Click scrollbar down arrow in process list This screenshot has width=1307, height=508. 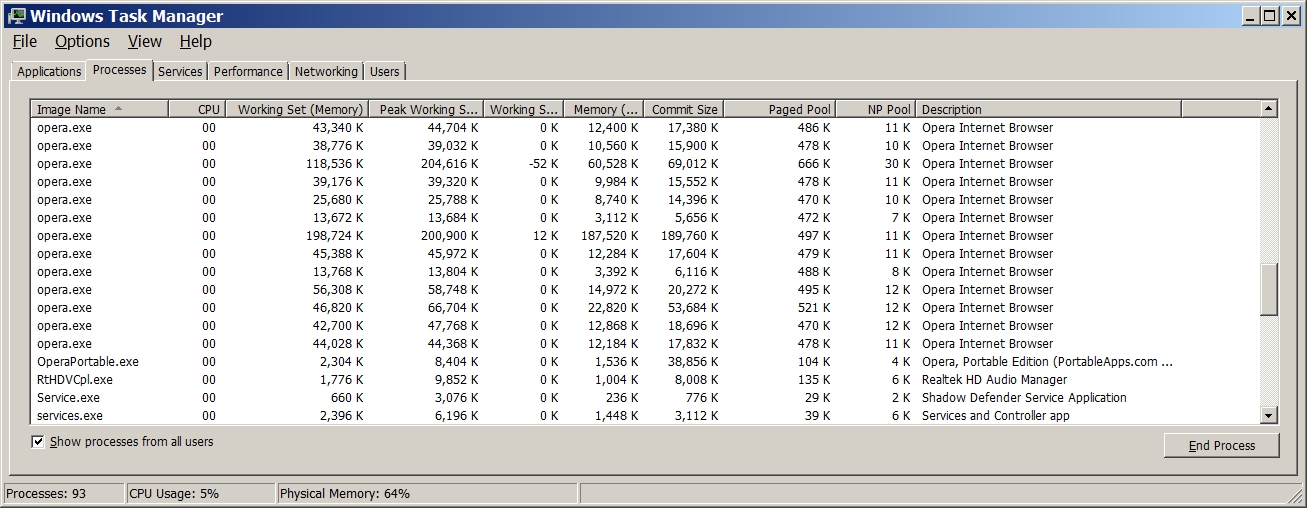click(1269, 415)
